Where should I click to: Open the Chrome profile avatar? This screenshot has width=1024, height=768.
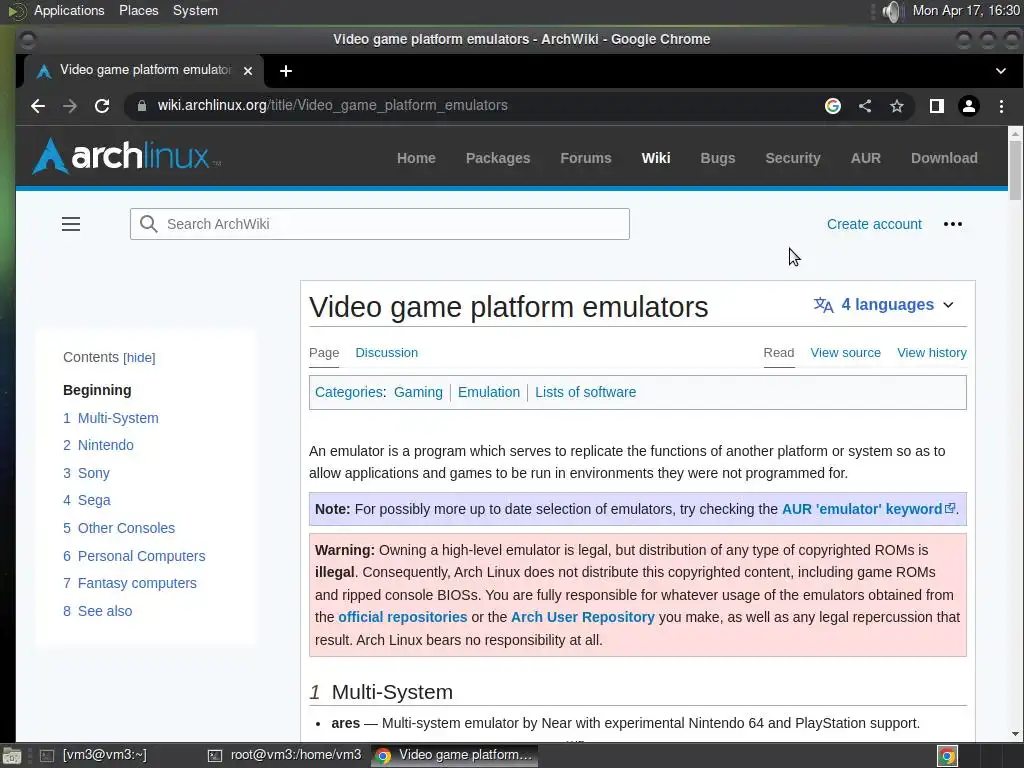click(968, 106)
